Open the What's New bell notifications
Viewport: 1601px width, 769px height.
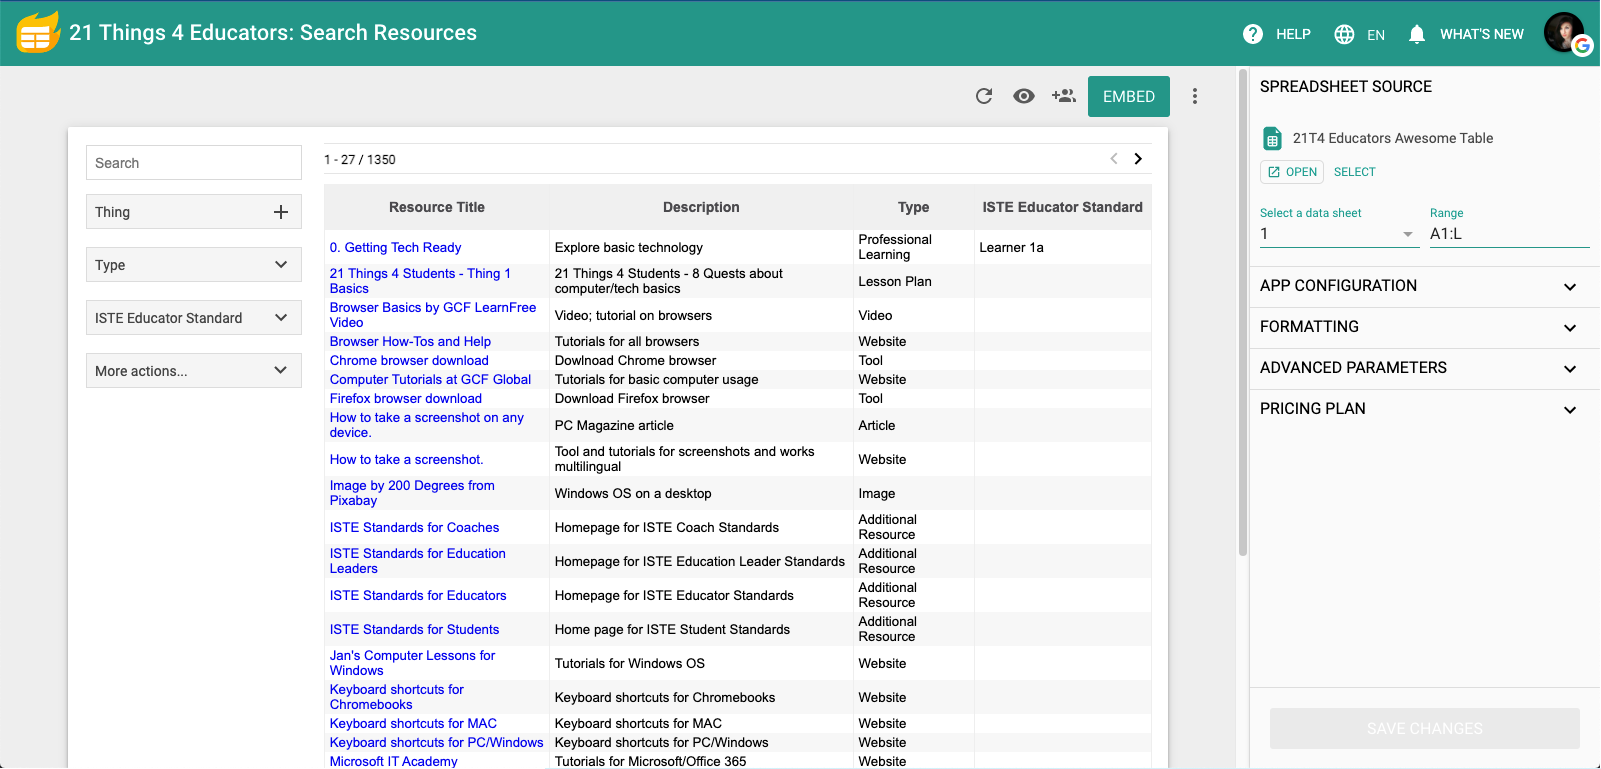[x=1417, y=34]
